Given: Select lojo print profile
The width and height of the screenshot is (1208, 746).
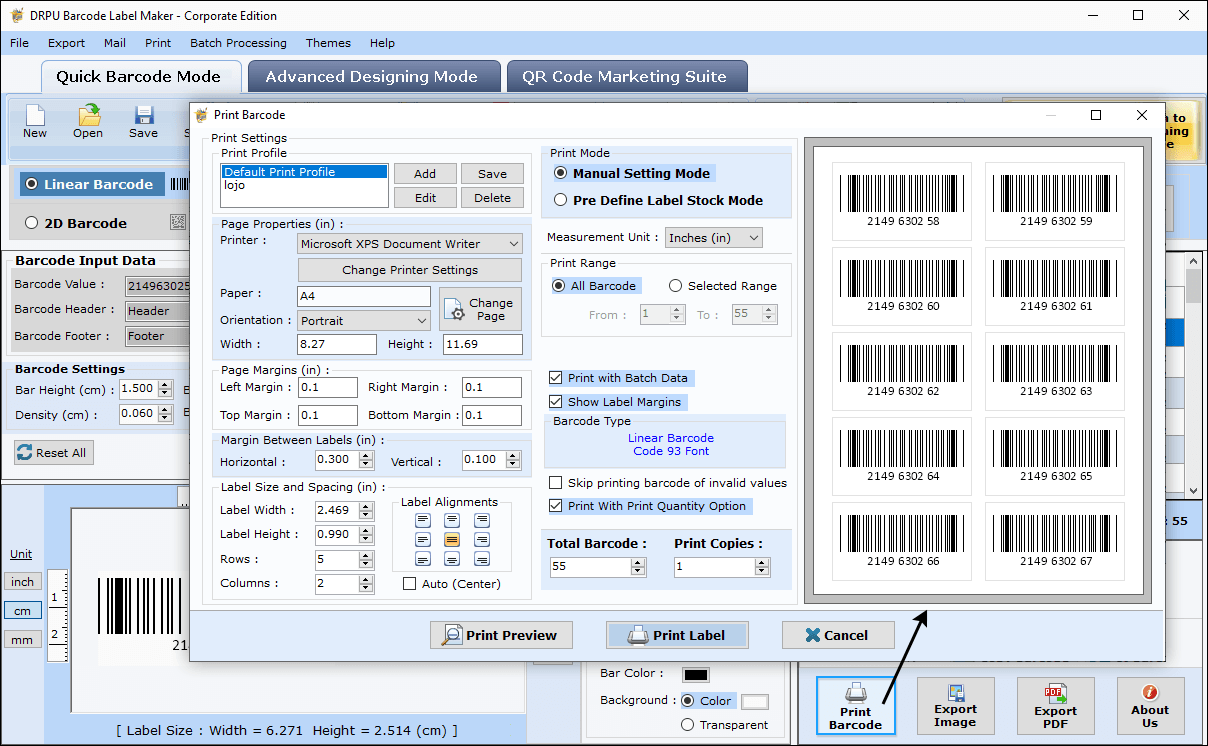Looking at the screenshot, I should [304, 185].
